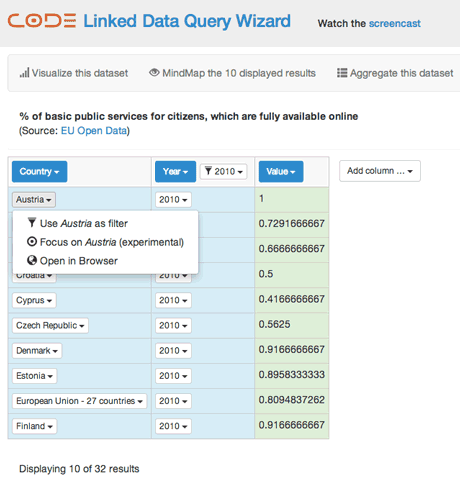Click the CODE logo icon

coord(42,21)
